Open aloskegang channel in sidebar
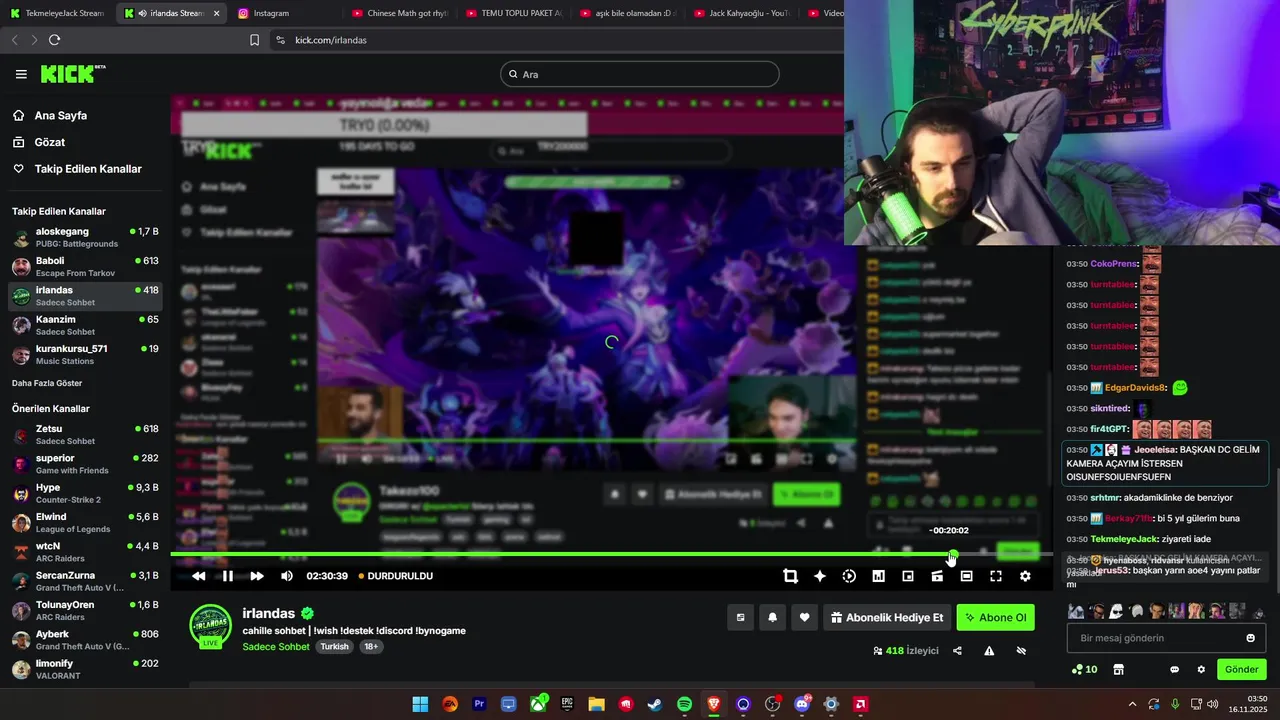 [x=85, y=238]
